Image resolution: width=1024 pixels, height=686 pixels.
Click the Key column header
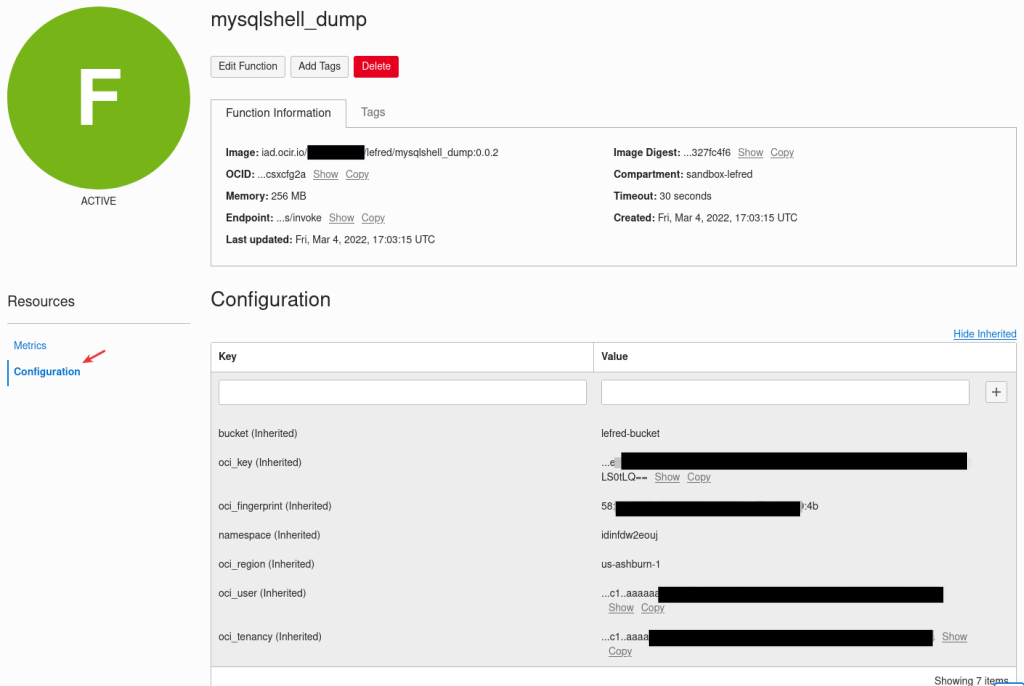click(227, 357)
